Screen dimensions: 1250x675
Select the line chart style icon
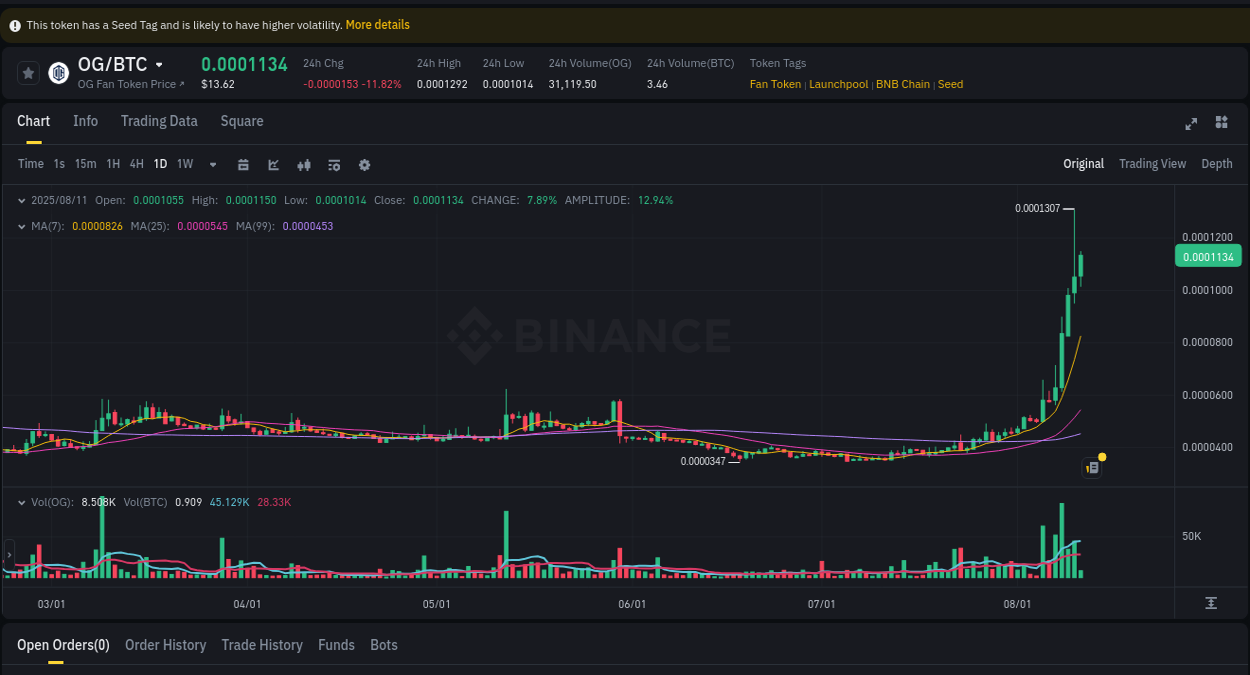point(273,164)
